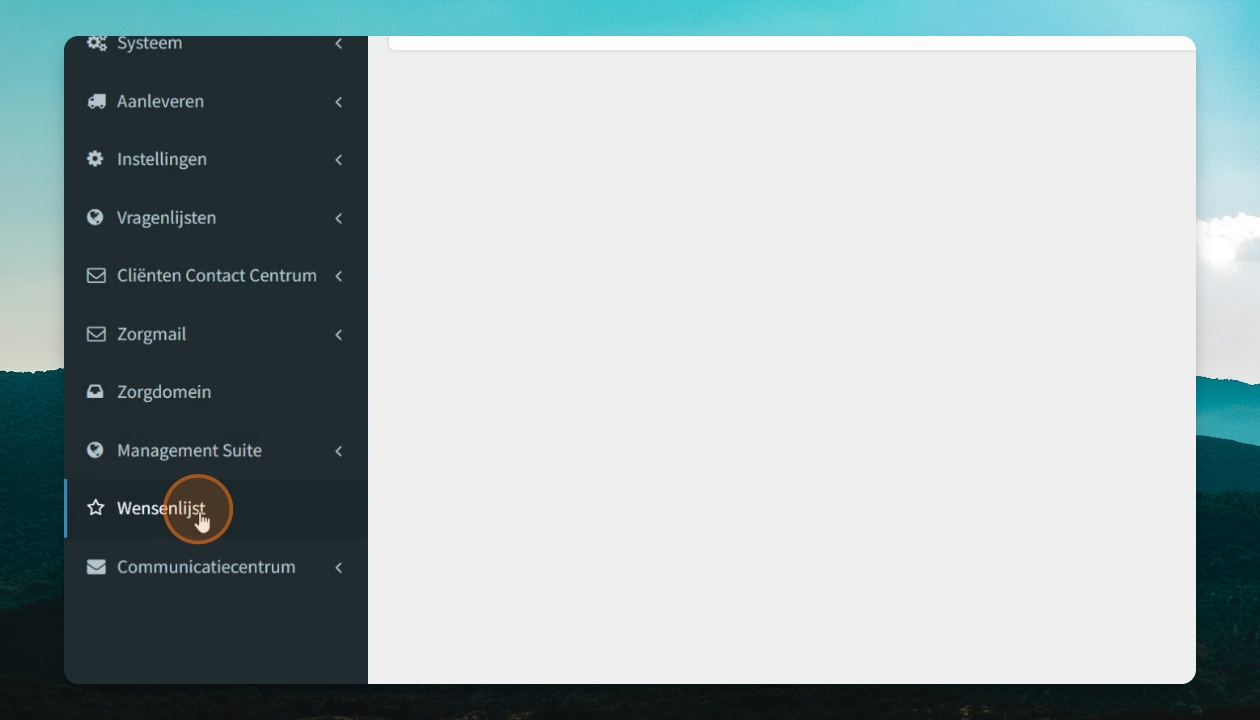Click the cogs icon beside Systeem
The width and height of the screenshot is (1260, 720).
[96, 43]
